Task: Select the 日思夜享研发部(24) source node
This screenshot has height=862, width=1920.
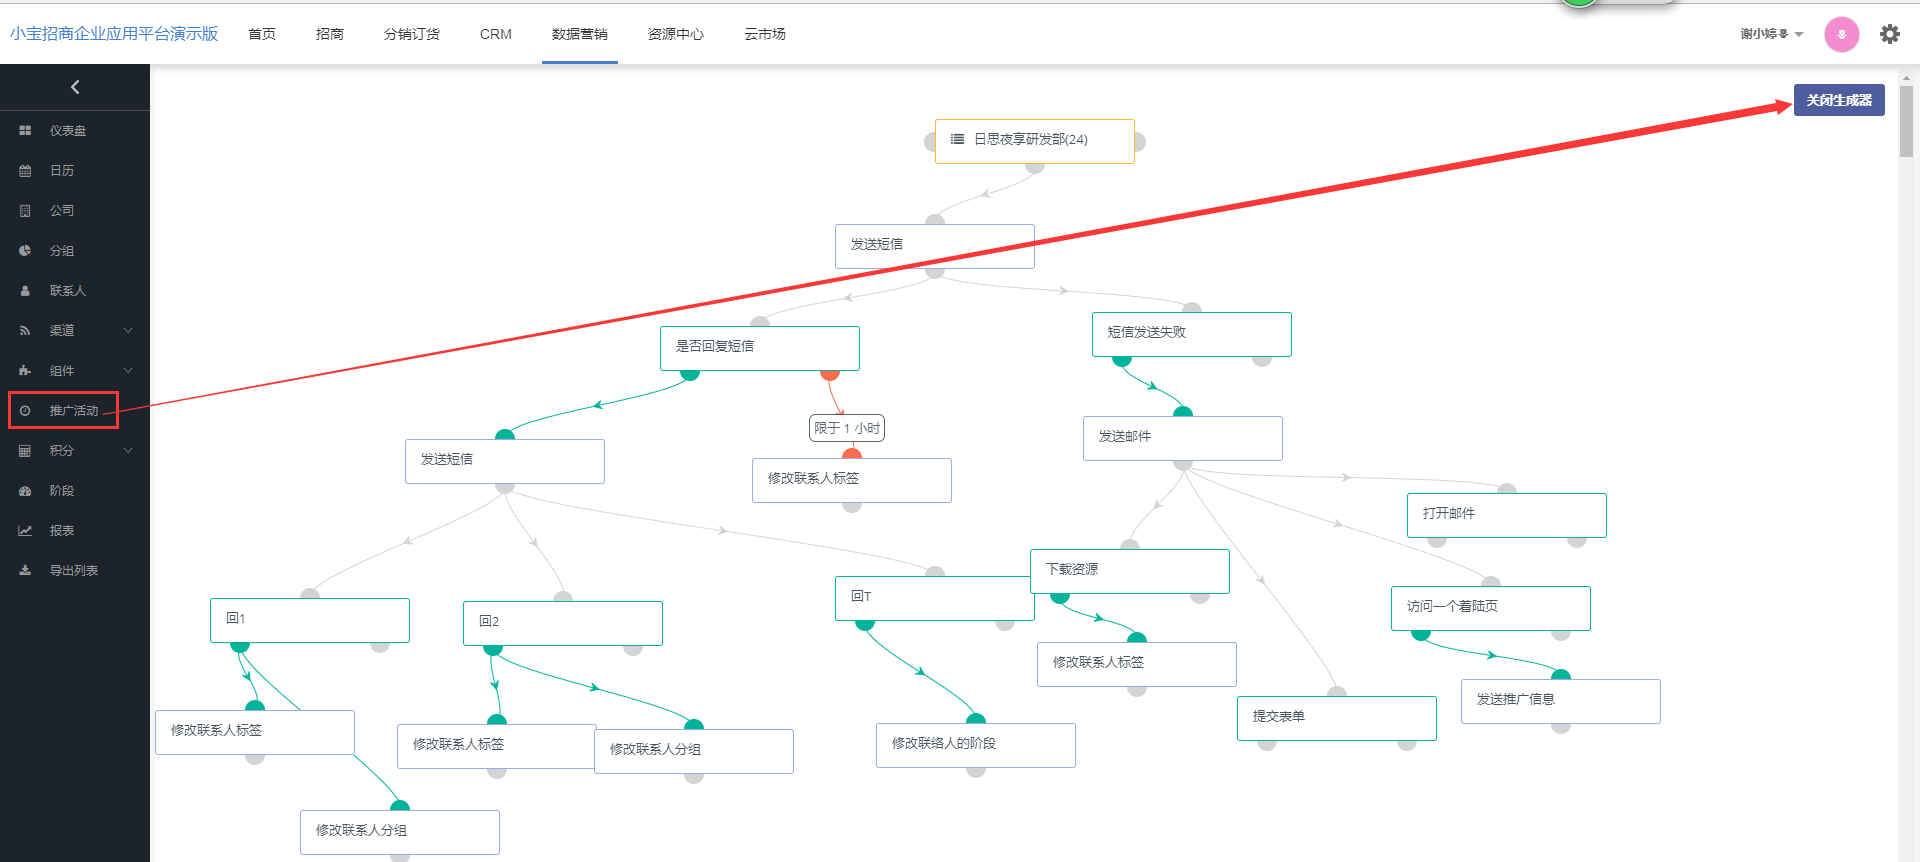Action: coord(1034,140)
